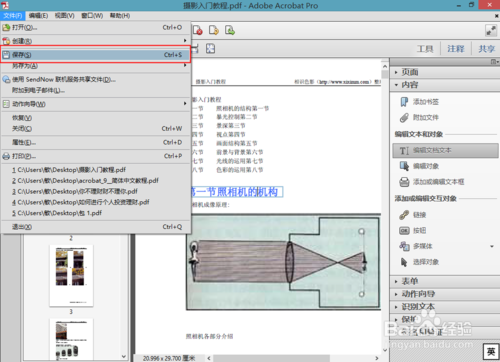500x362 pixels.
Task: Toggle full screen read mode icon
Action: point(491,30)
